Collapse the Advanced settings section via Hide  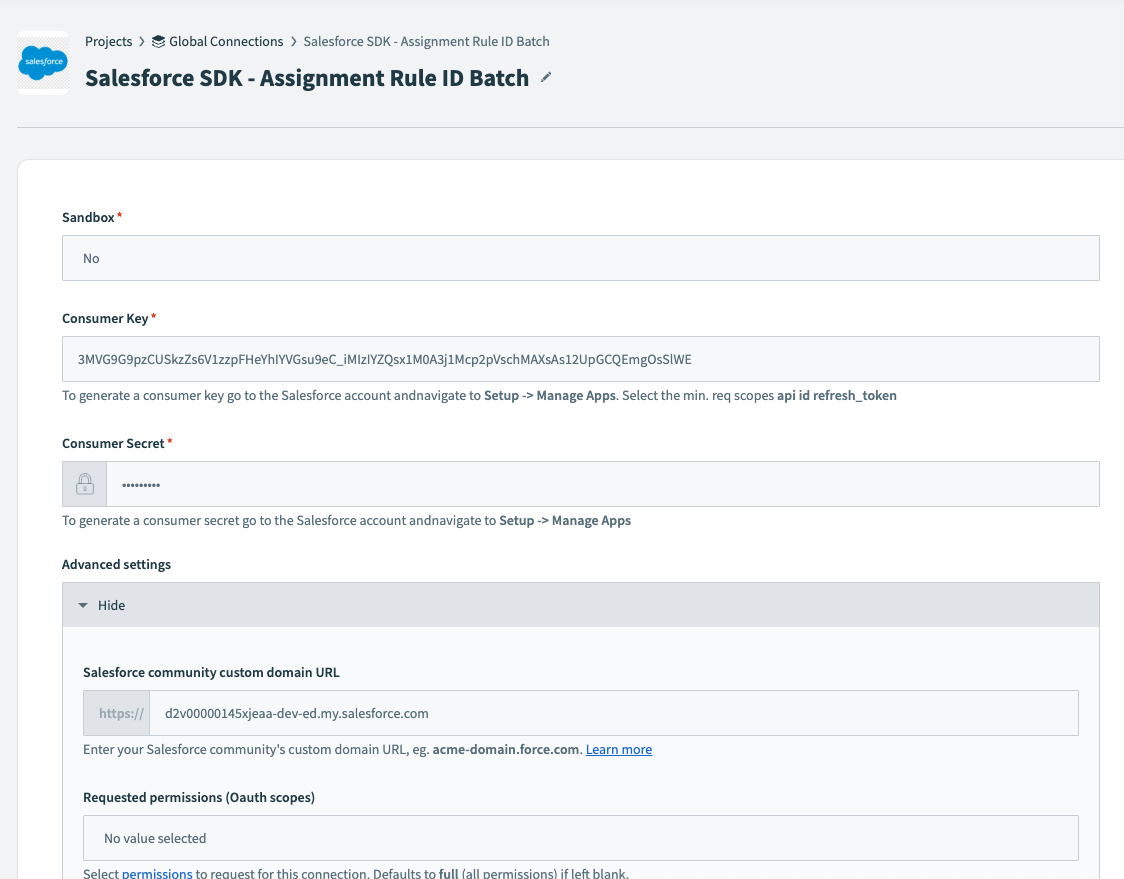[111, 605]
